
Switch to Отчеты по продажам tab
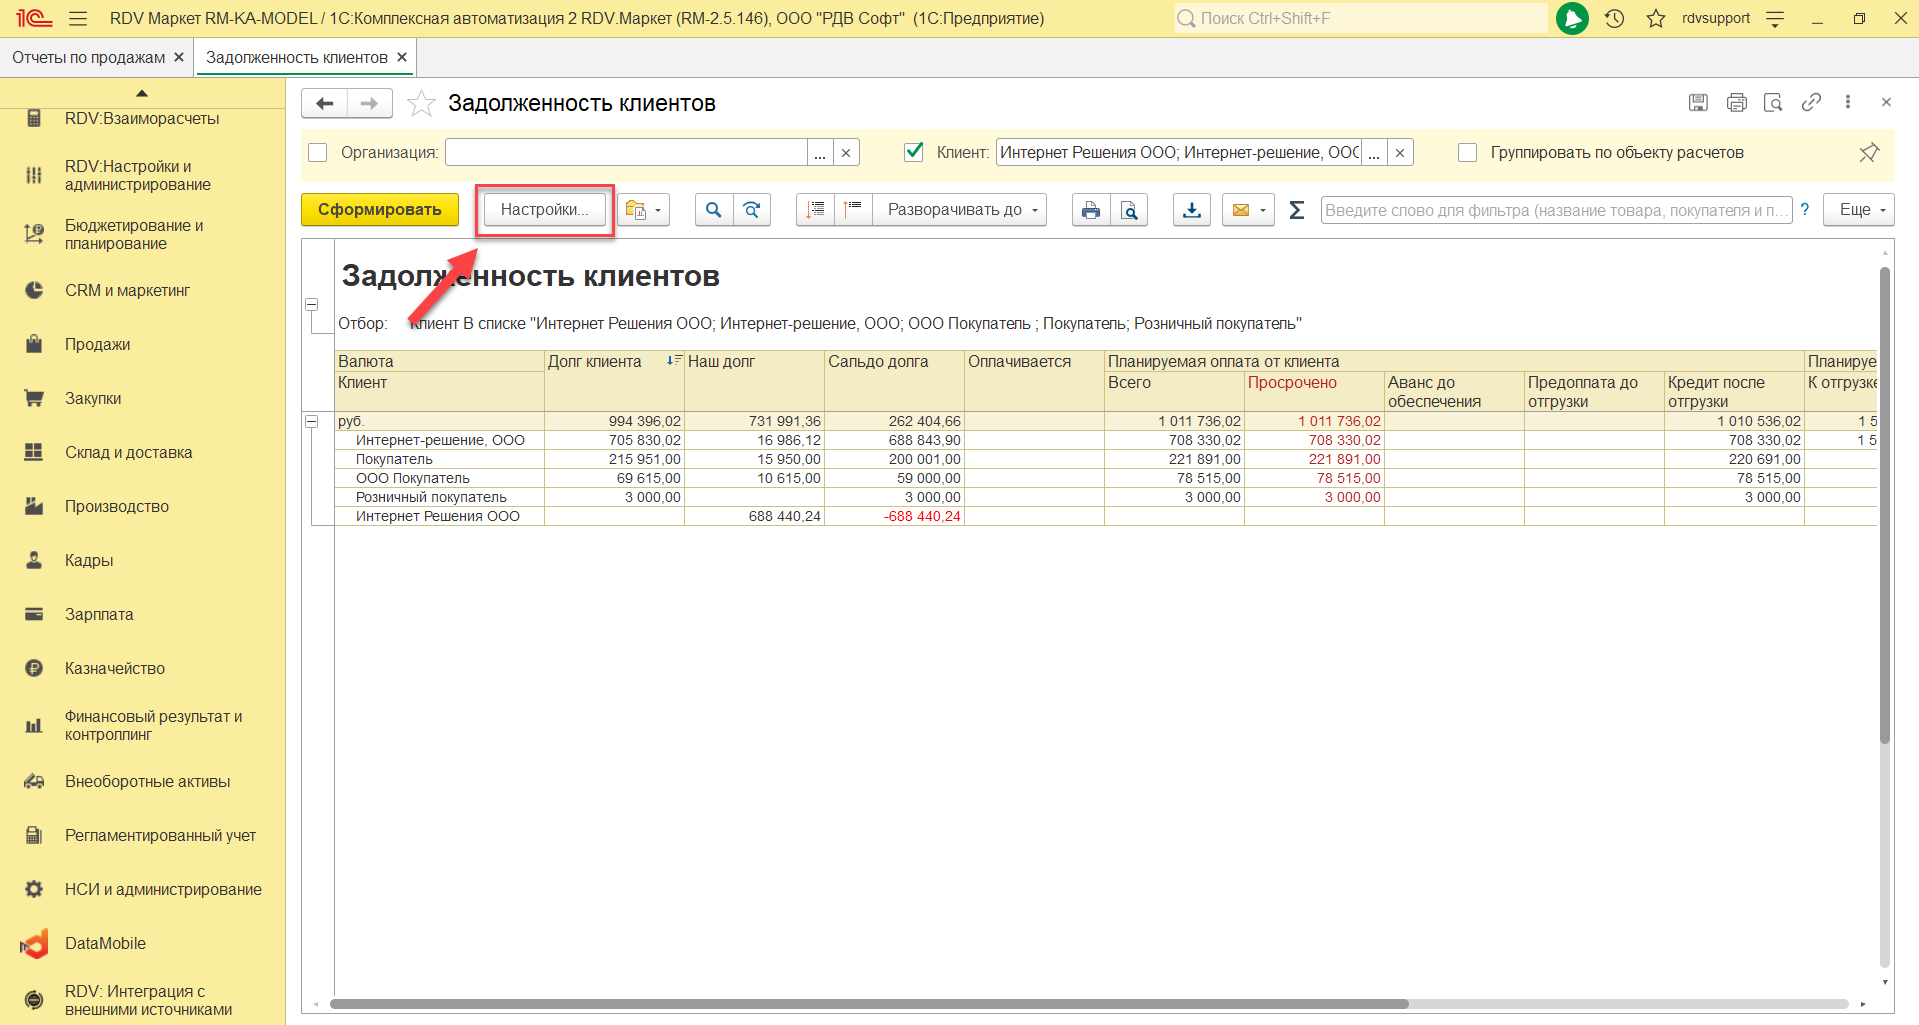[x=88, y=58]
